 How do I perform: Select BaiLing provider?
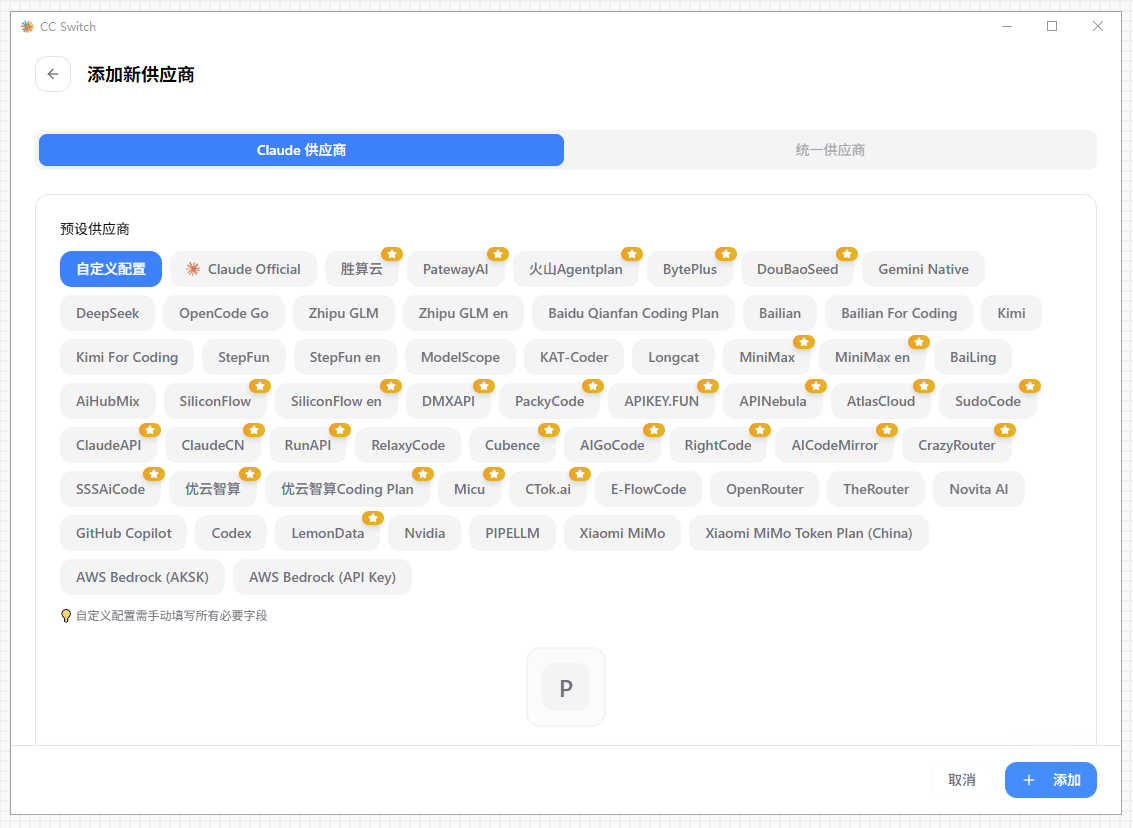pyautogui.click(x=973, y=357)
